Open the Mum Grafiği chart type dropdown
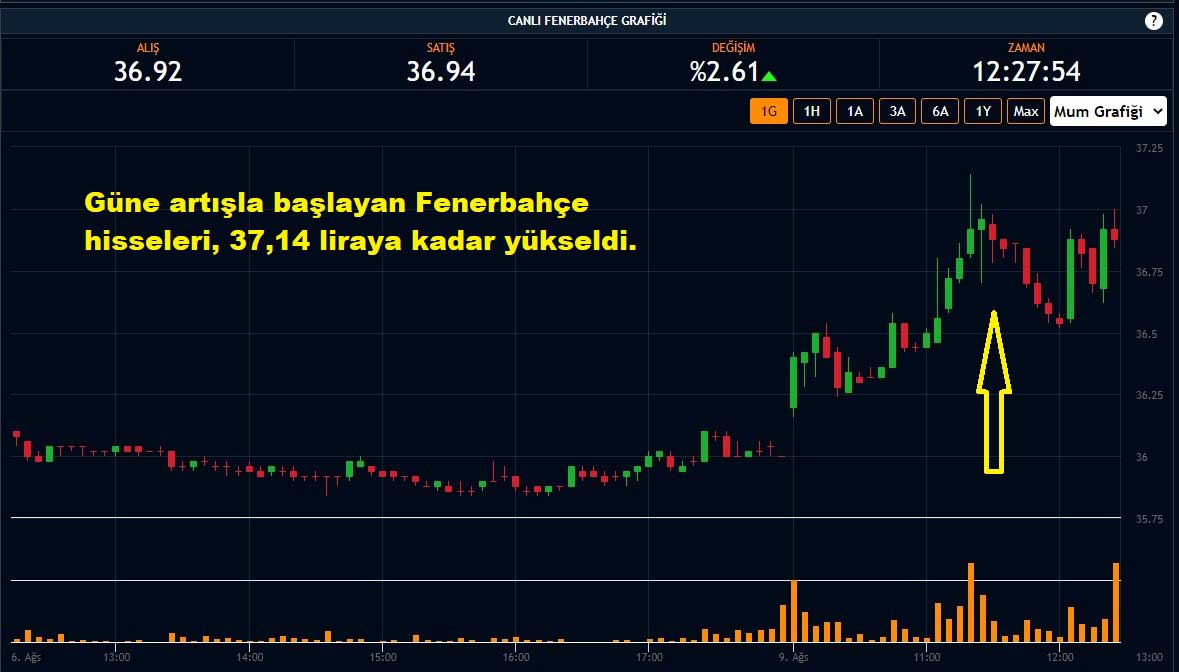The height and width of the screenshot is (672, 1179). tap(1108, 111)
